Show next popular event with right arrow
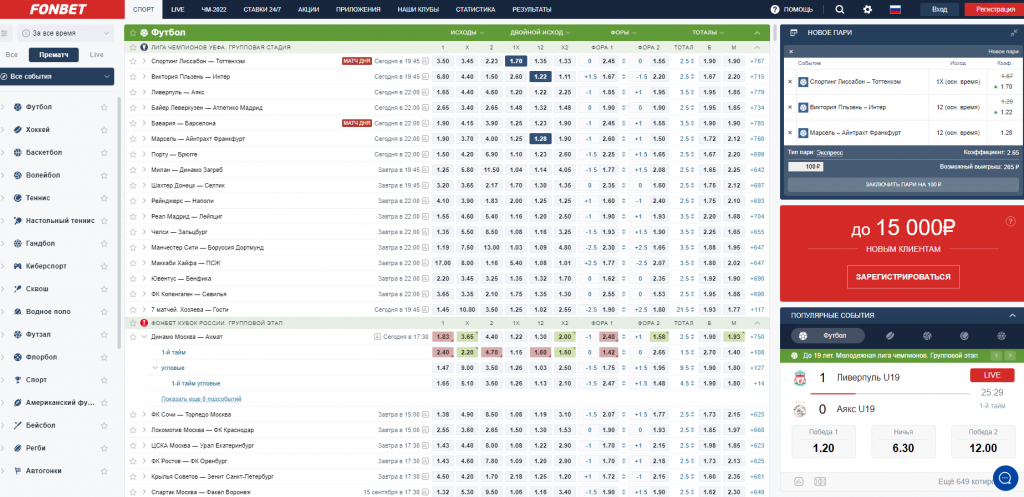The width and height of the screenshot is (1024, 497). click(1009, 355)
